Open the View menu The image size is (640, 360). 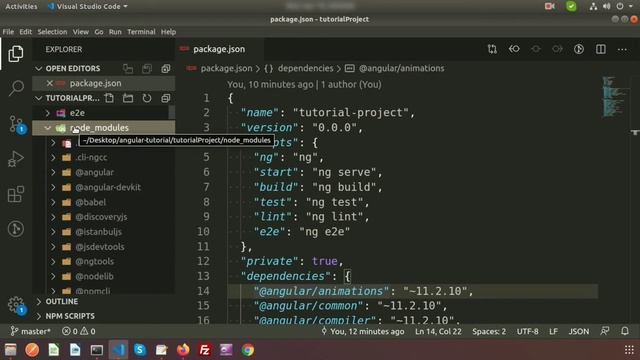pyautogui.click(x=81, y=32)
